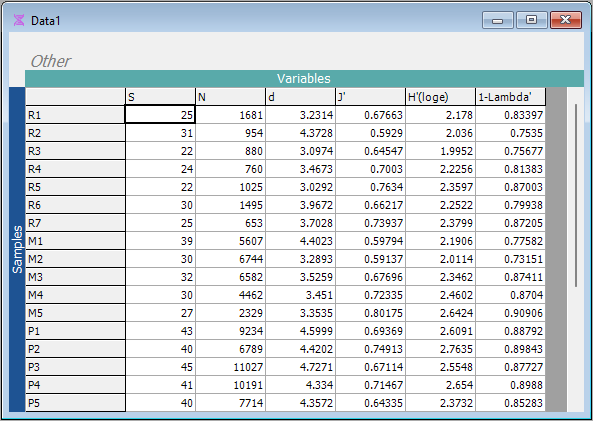Click cell with d value 4.7271
The height and width of the screenshot is (421, 593).
tap(300, 367)
